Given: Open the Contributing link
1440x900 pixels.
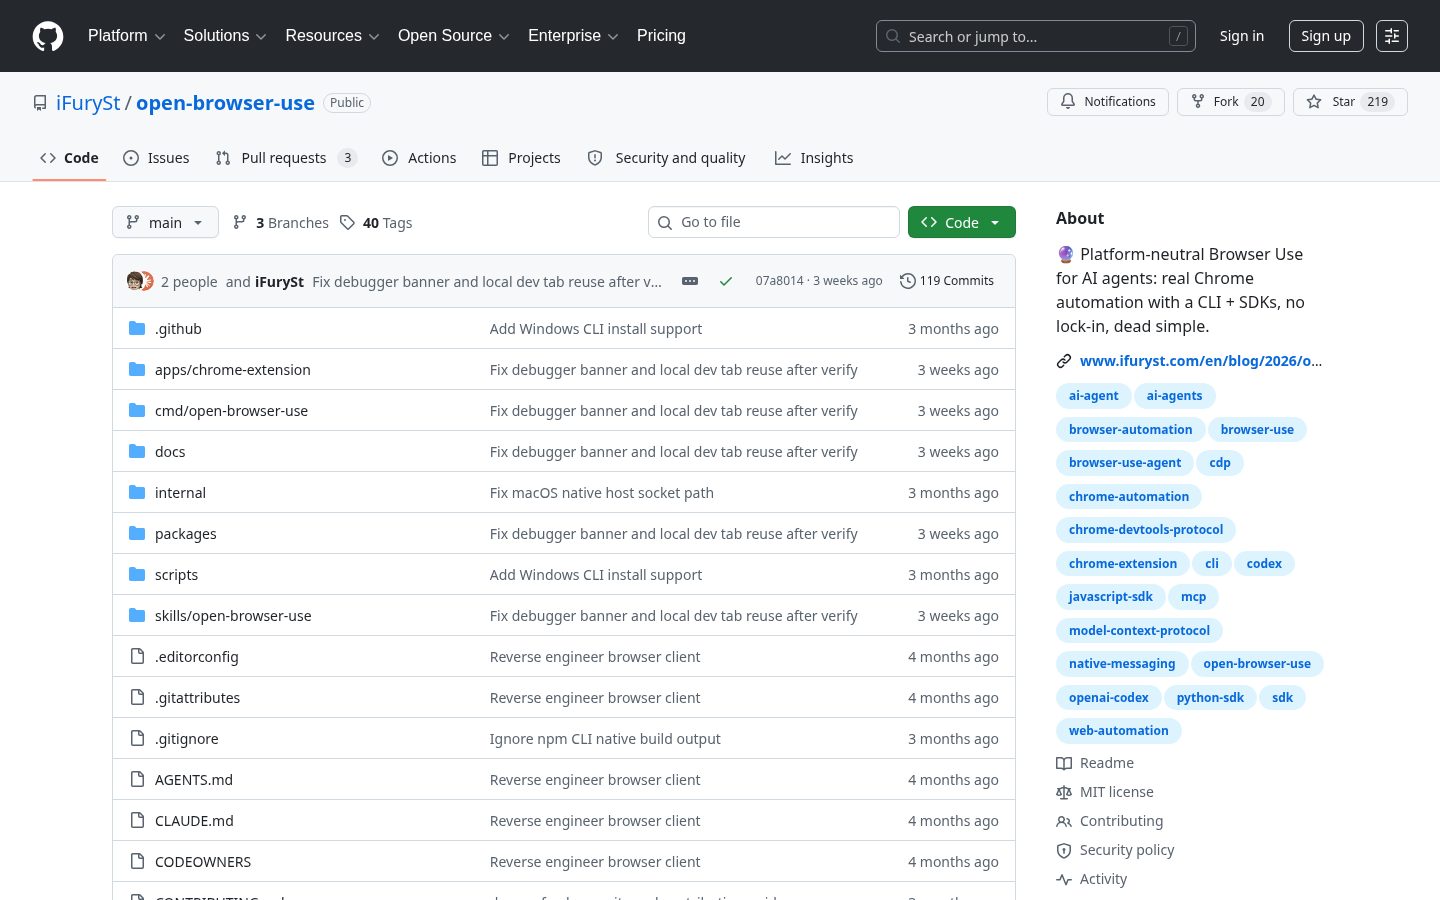Looking at the screenshot, I should point(1121,821).
